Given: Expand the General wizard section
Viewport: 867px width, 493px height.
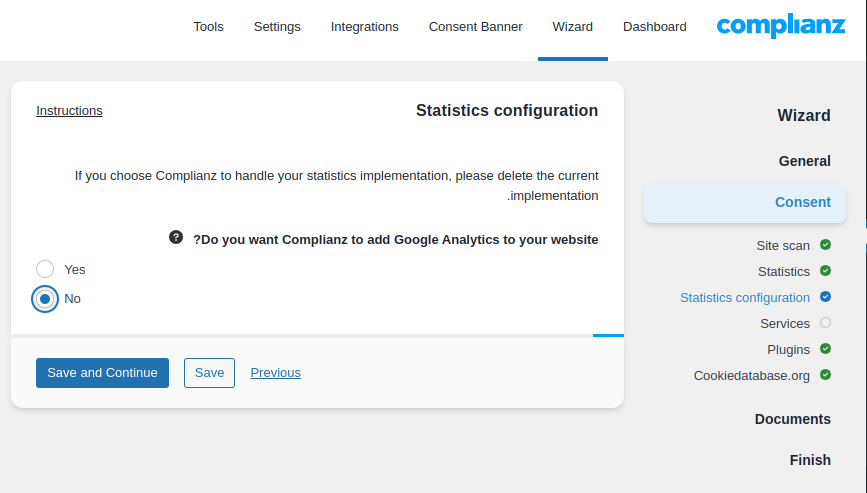Looking at the screenshot, I should [804, 161].
